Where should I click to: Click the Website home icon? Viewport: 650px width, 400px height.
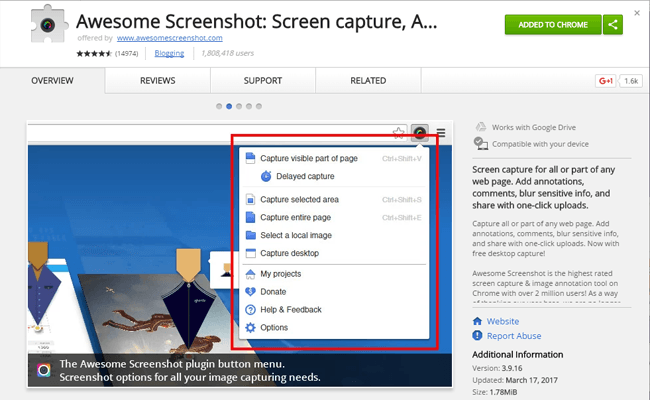coord(478,321)
